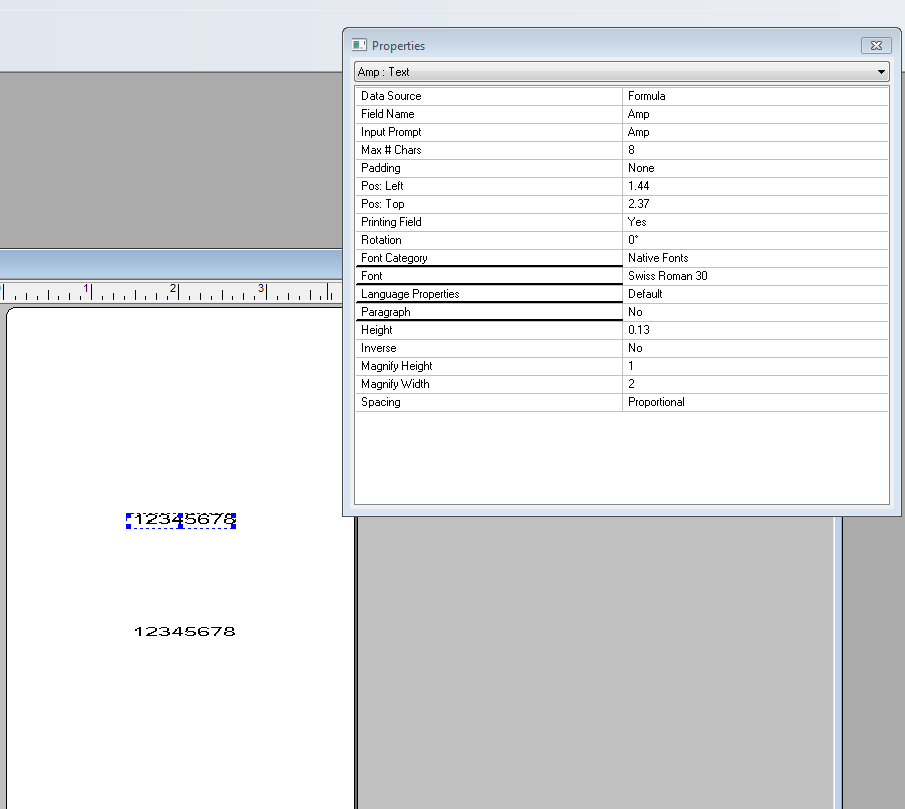This screenshot has height=809, width=905.
Task: Edit the Max # Chars value
Action: (x=755, y=150)
